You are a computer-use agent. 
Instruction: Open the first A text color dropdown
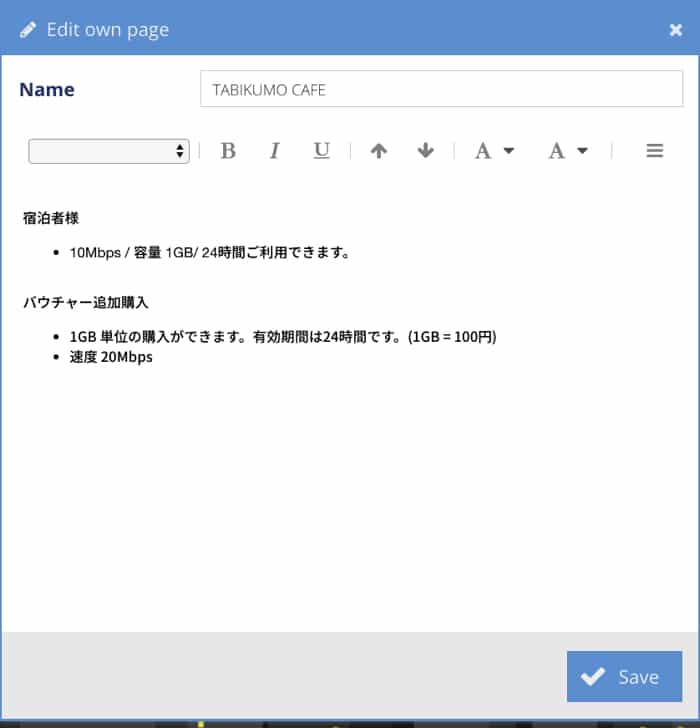(494, 150)
